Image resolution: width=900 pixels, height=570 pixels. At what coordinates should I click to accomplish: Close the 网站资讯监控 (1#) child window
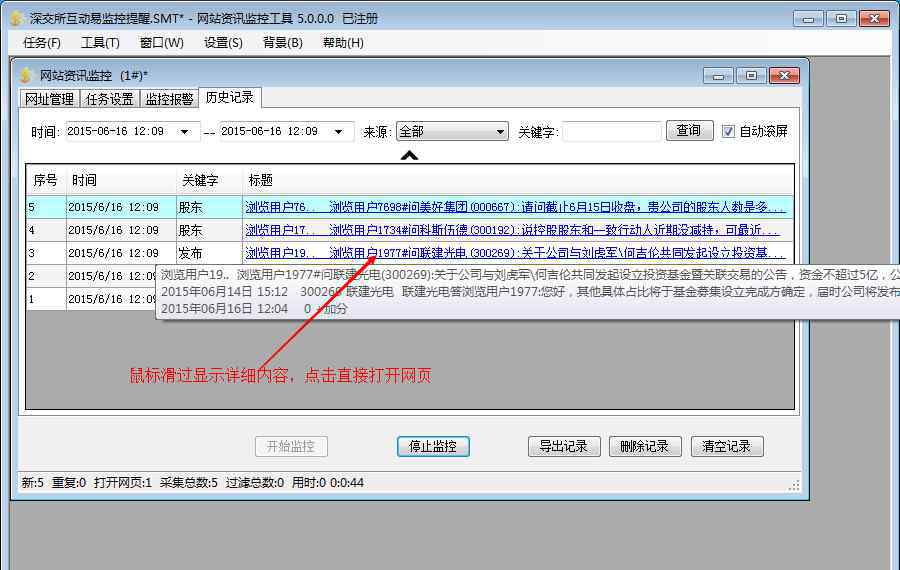coord(785,76)
